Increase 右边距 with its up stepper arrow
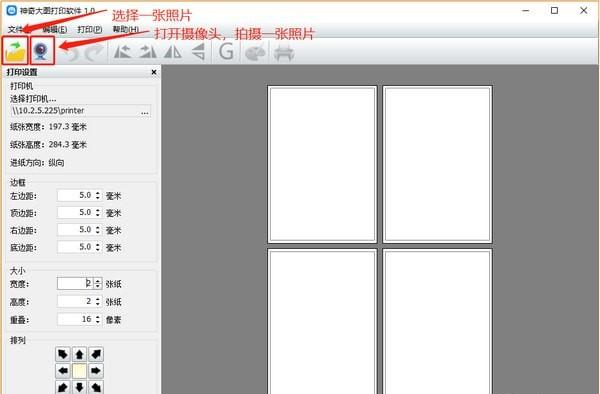The image size is (600, 394). tap(98, 227)
